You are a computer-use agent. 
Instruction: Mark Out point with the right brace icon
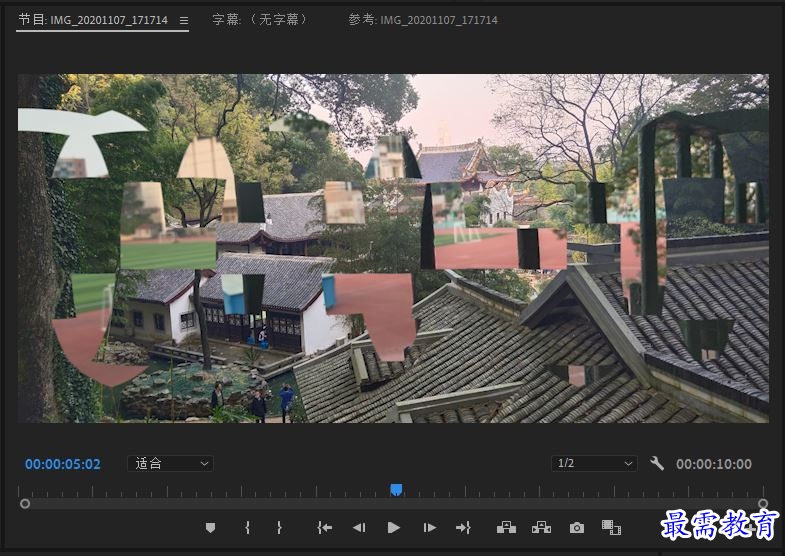pos(279,527)
